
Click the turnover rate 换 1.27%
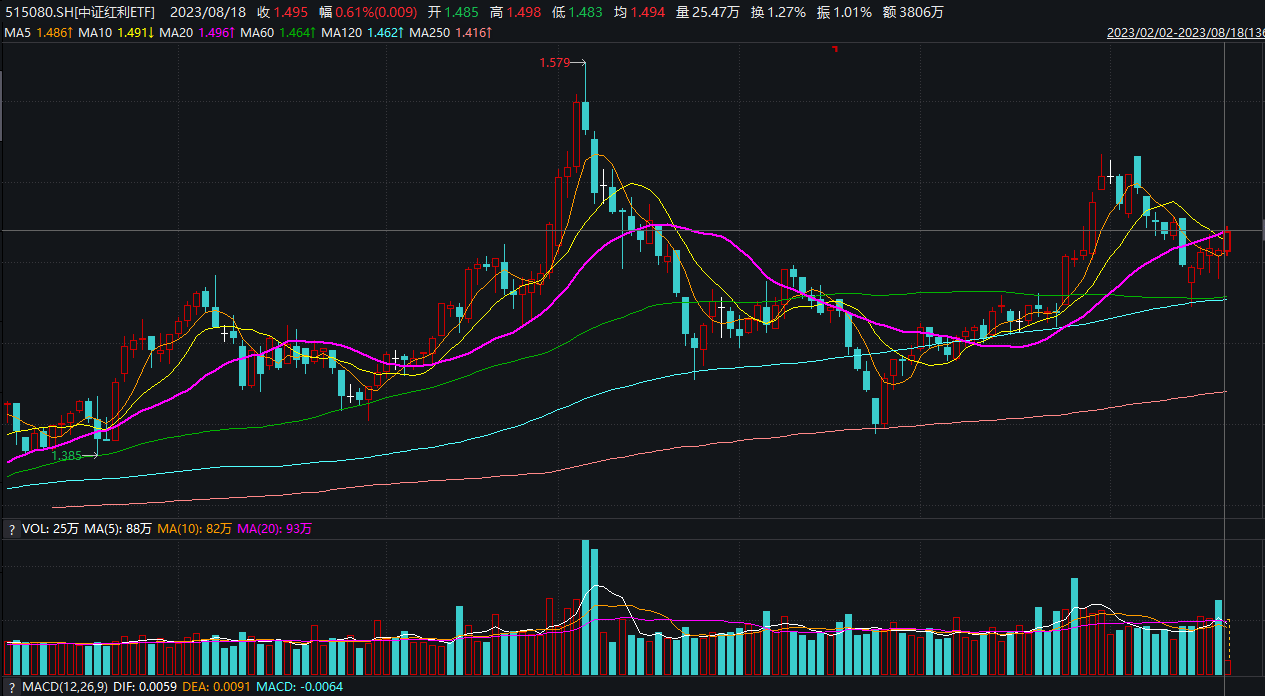point(779,12)
